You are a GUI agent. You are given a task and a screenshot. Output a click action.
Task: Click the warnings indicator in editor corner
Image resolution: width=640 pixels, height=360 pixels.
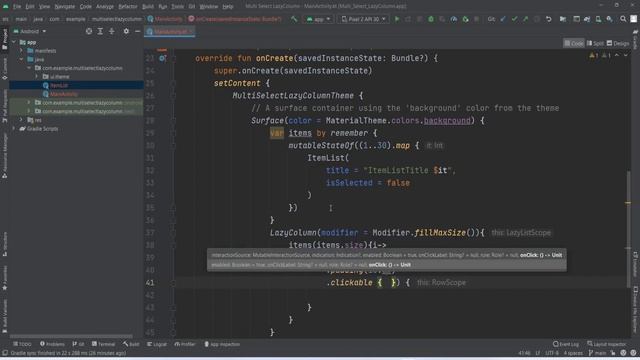[x=599, y=55]
